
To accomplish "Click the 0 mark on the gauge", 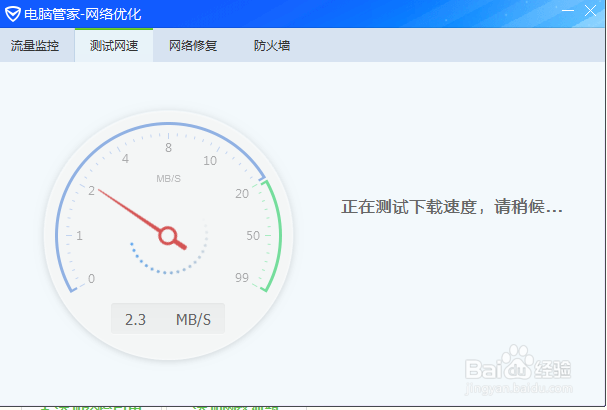I will (91, 278).
